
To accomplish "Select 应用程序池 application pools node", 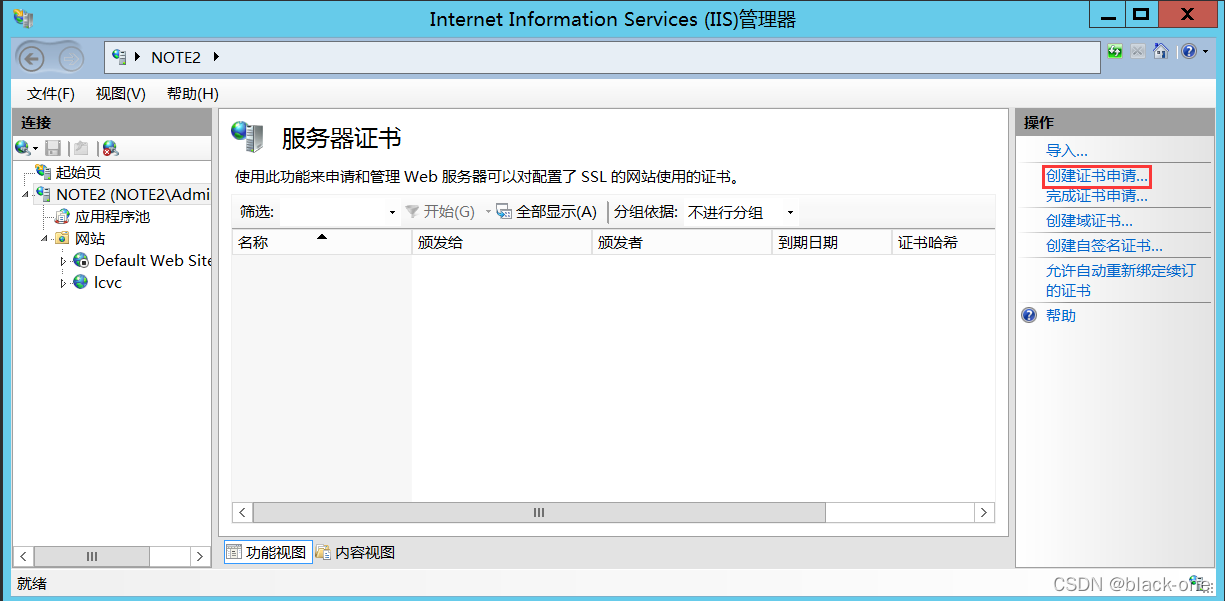I will pos(112,216).
